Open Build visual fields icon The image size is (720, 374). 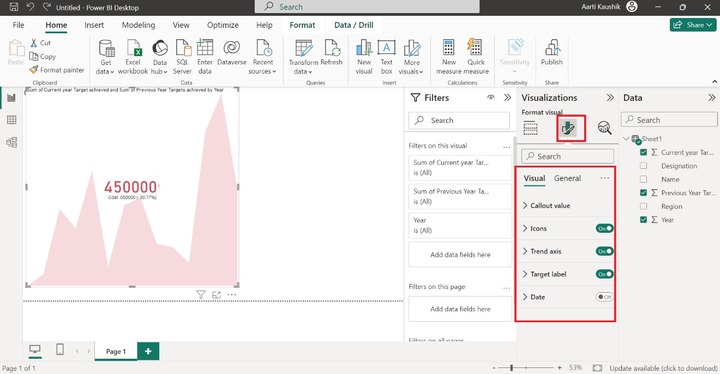click(530, 128)
